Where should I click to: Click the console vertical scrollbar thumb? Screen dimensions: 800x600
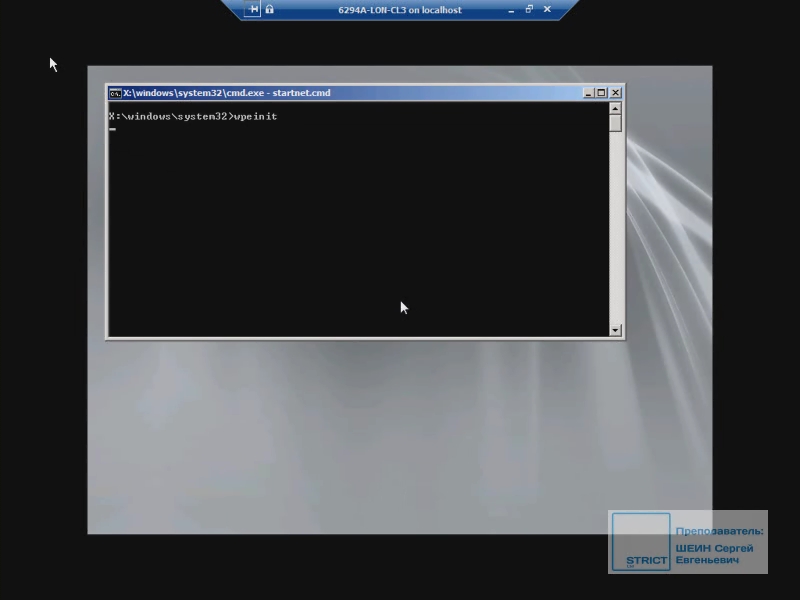pyautogui.click(x=615, y=123)
